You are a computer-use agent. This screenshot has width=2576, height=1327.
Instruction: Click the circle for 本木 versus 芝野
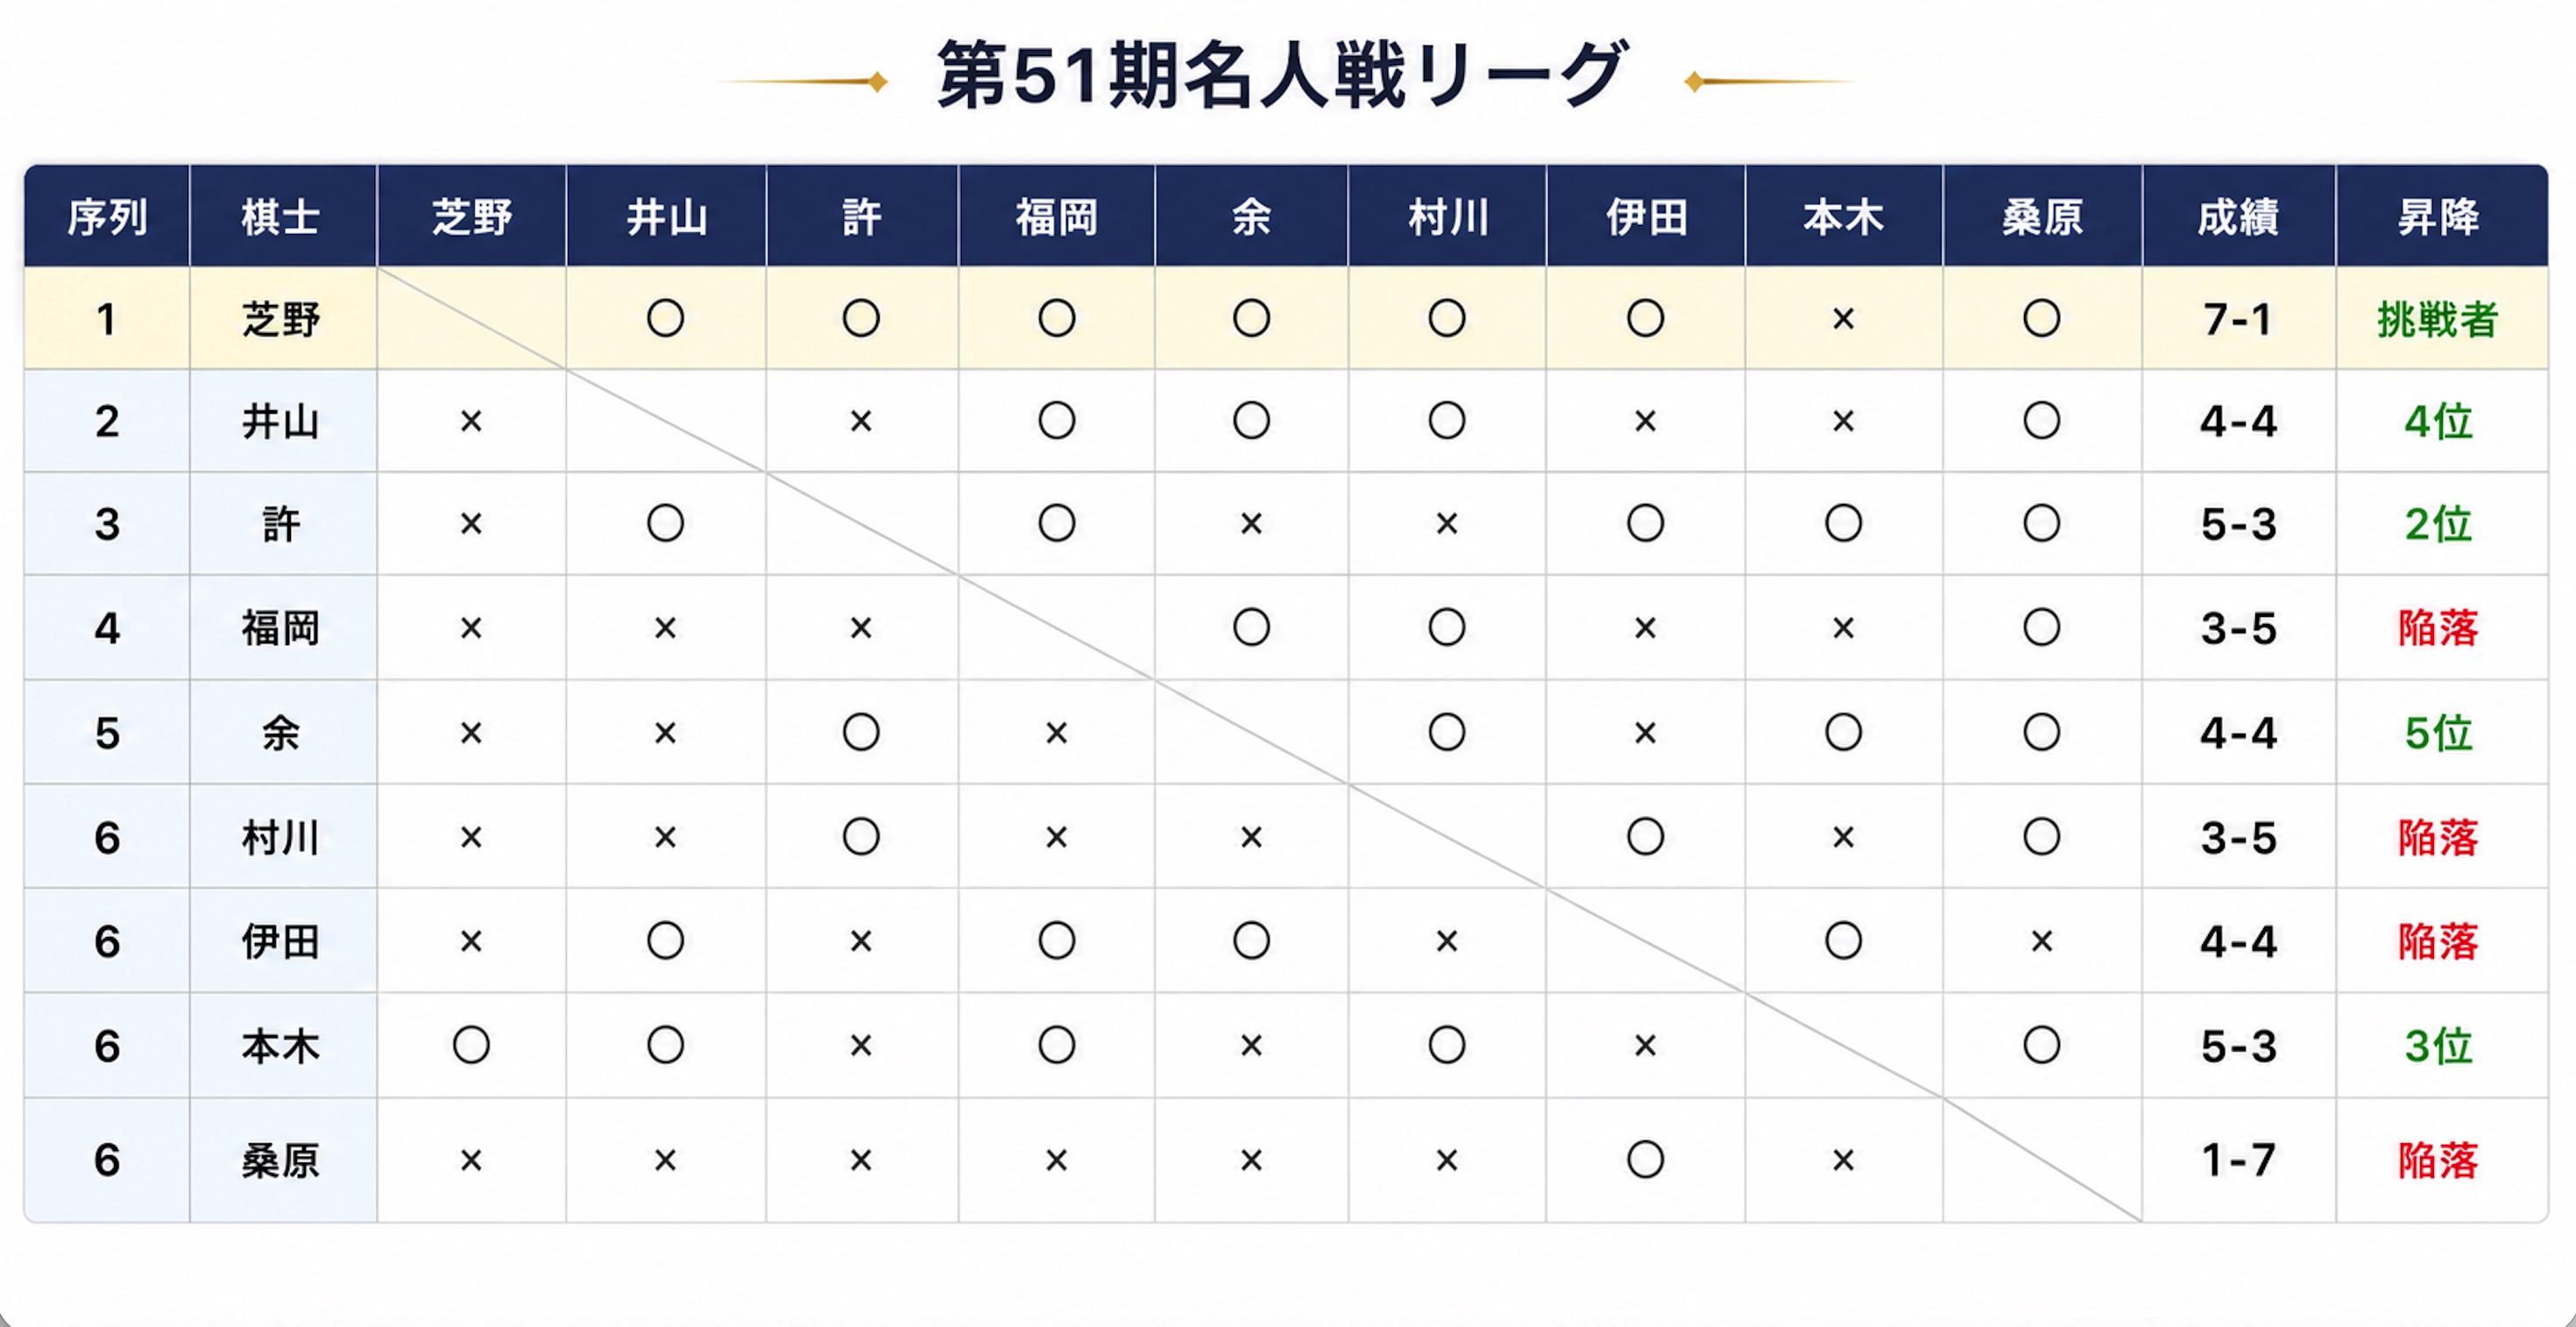point(471,1046)
